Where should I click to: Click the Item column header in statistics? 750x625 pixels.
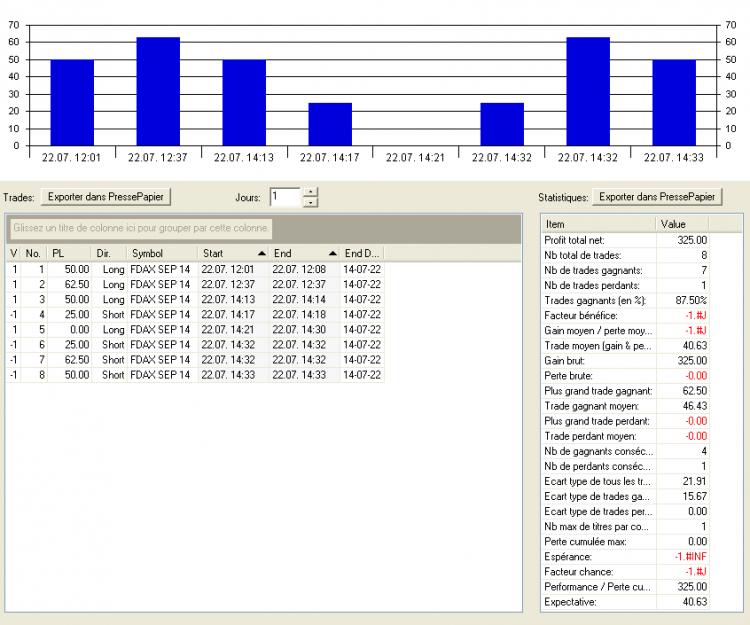click(x=598, y=224)
